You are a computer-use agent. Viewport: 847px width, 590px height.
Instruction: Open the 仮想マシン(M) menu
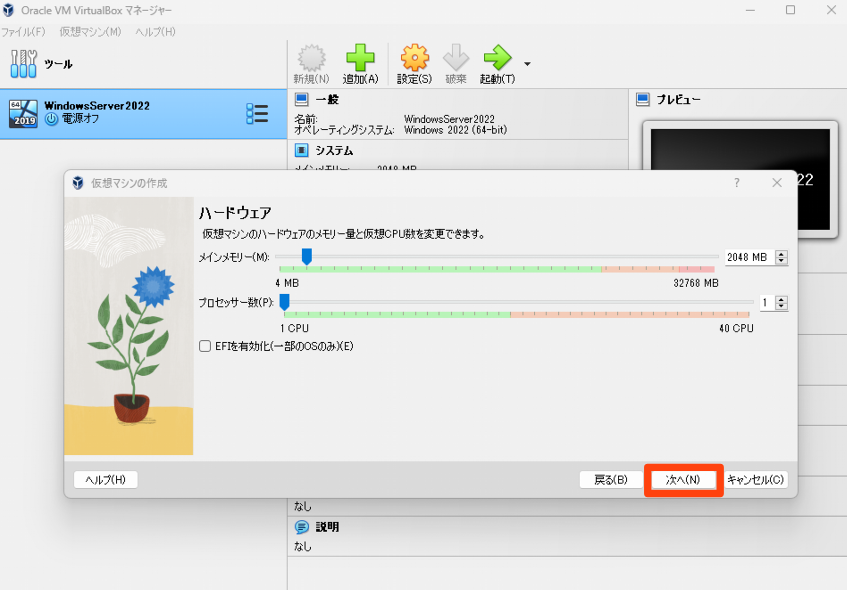coord(90,32)
